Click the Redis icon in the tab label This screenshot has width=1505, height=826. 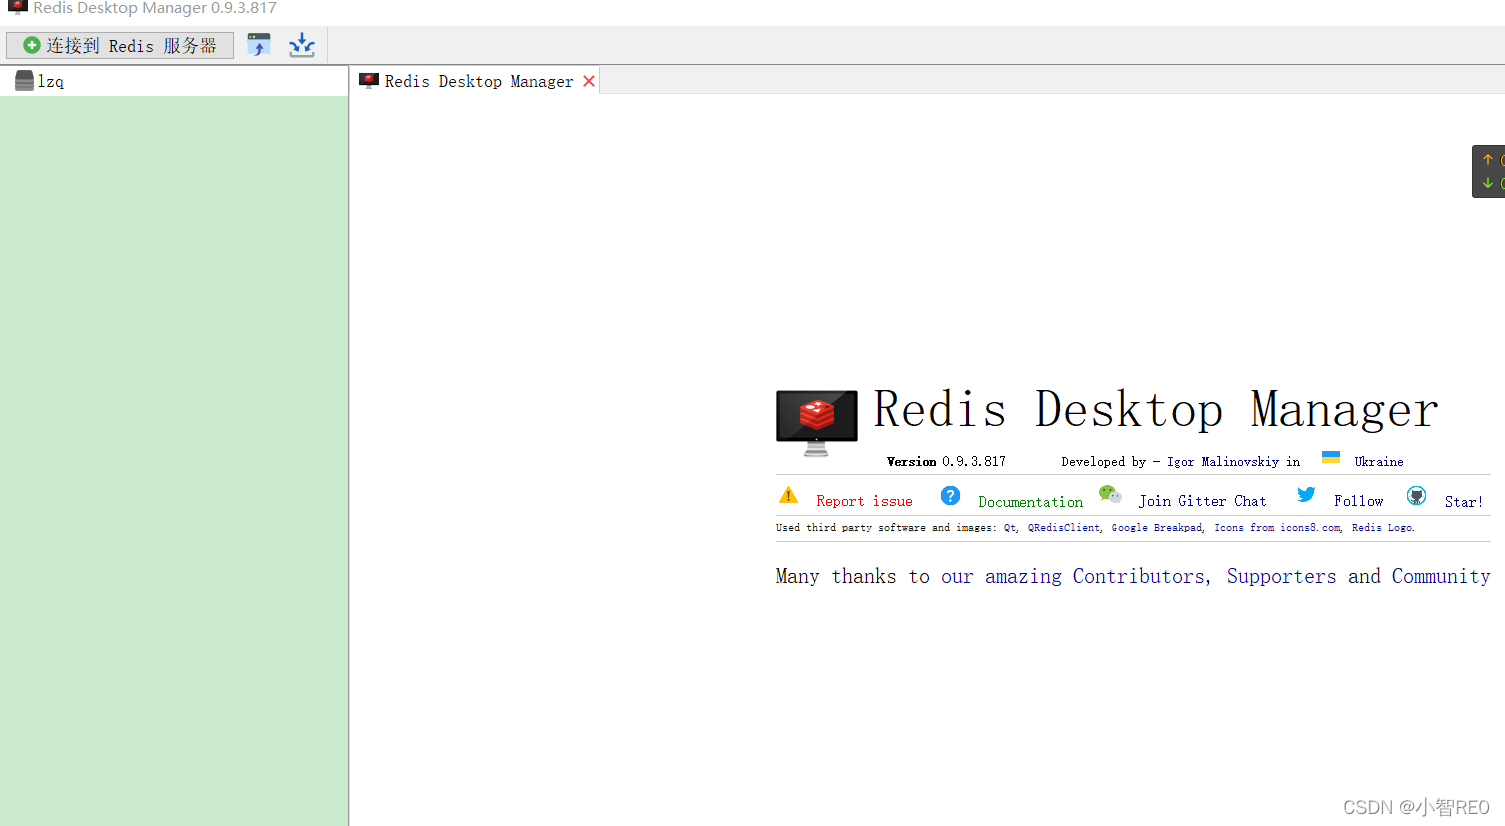(x=369, y=80)
